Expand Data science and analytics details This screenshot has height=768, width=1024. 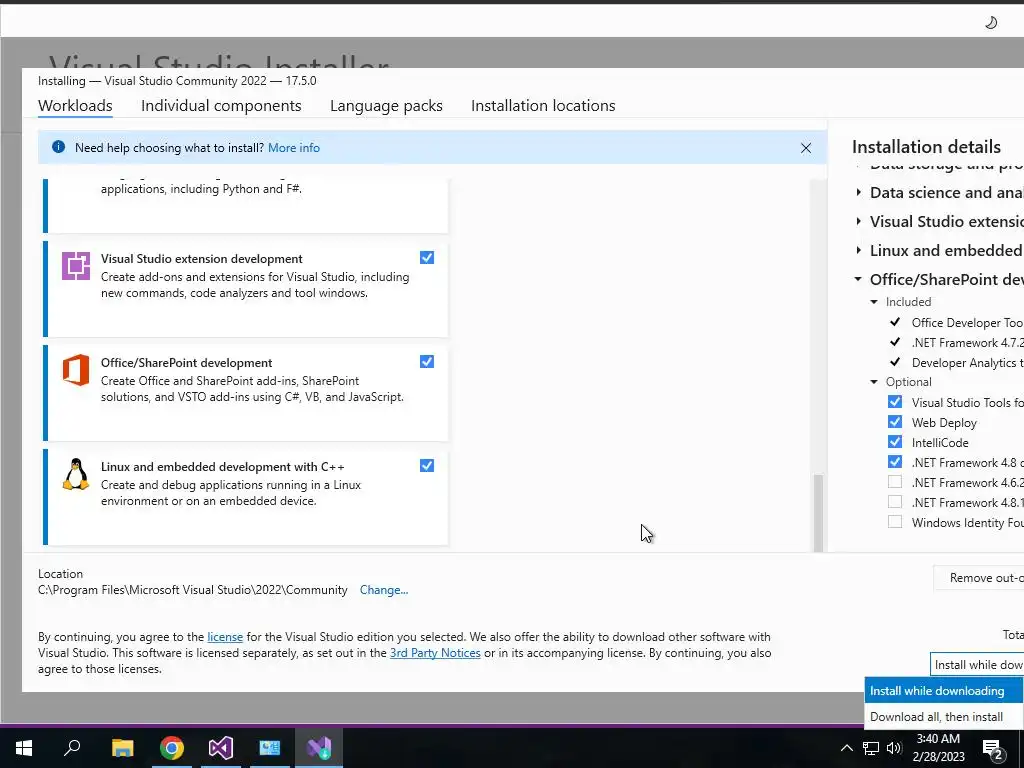tap(858, 192)
